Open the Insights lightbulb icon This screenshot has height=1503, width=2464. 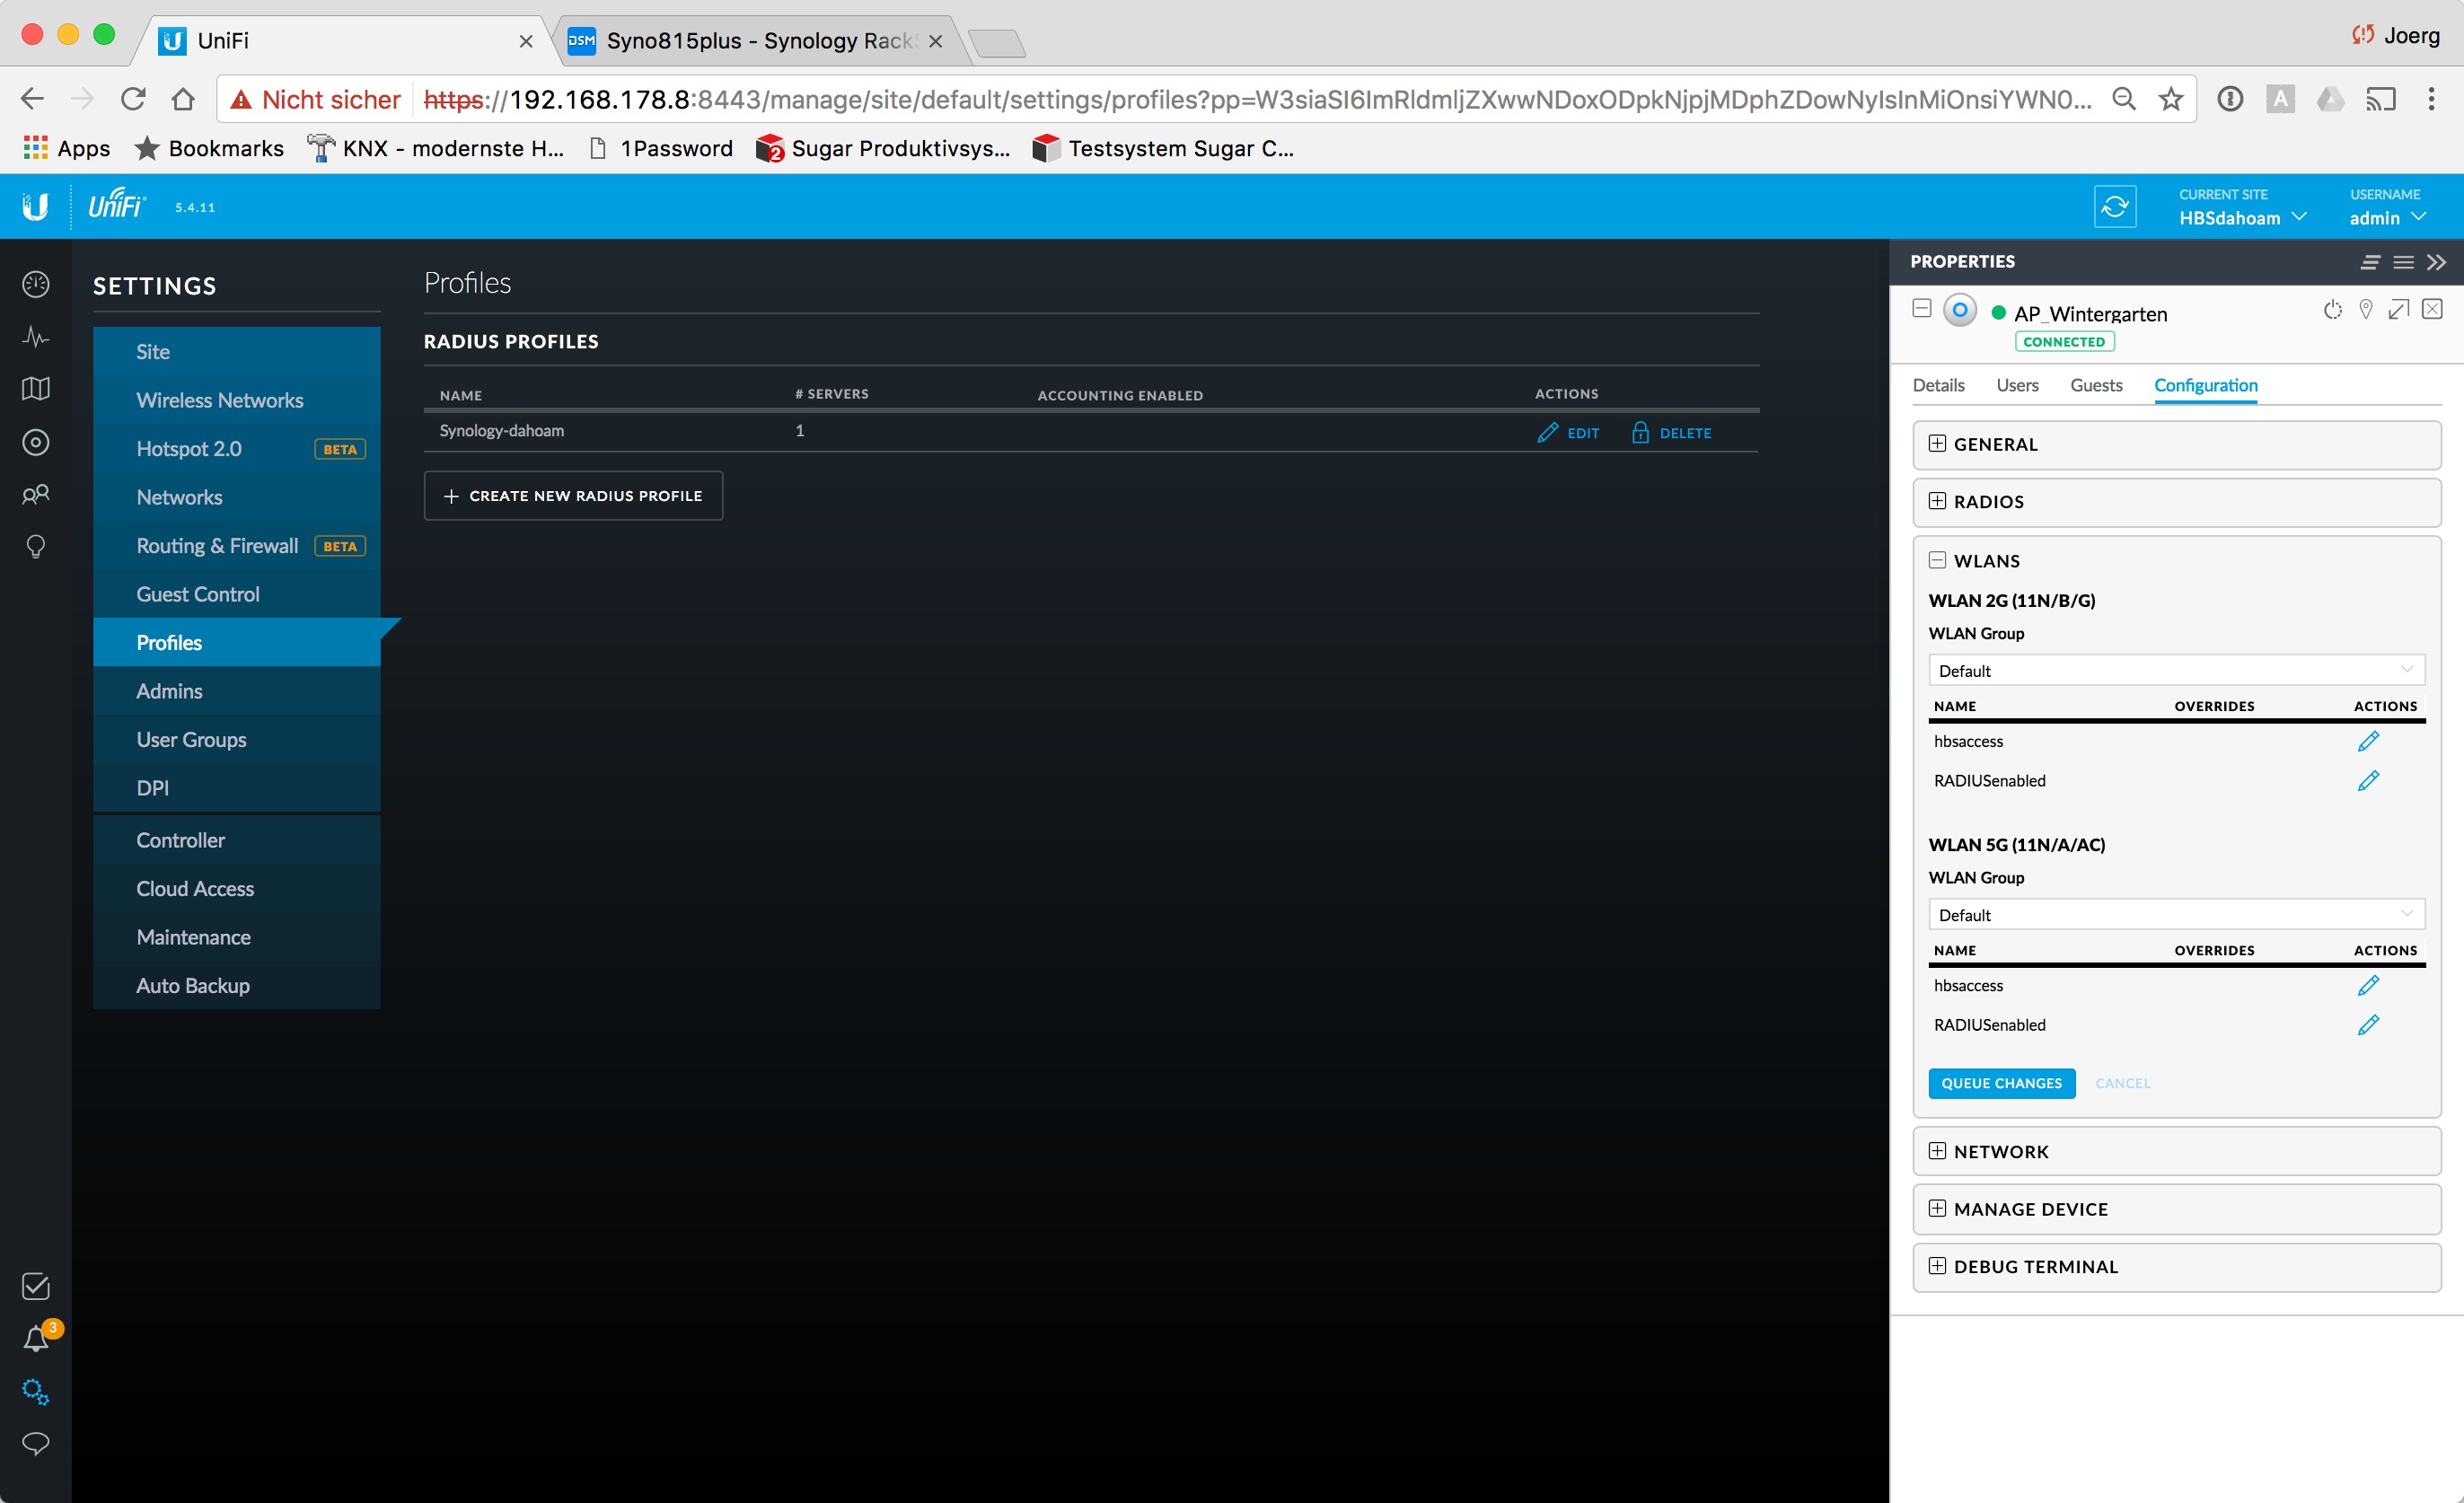pyautogui.click(x=36, y=546)
